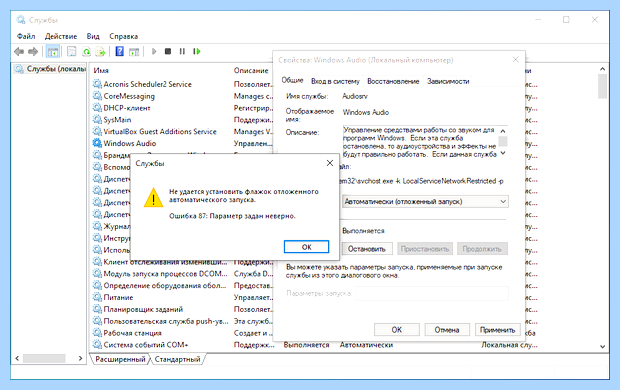Viewport: 620px width, 390px height.
Task: Click the export list toolbar icon
Action: click(100, 51)
